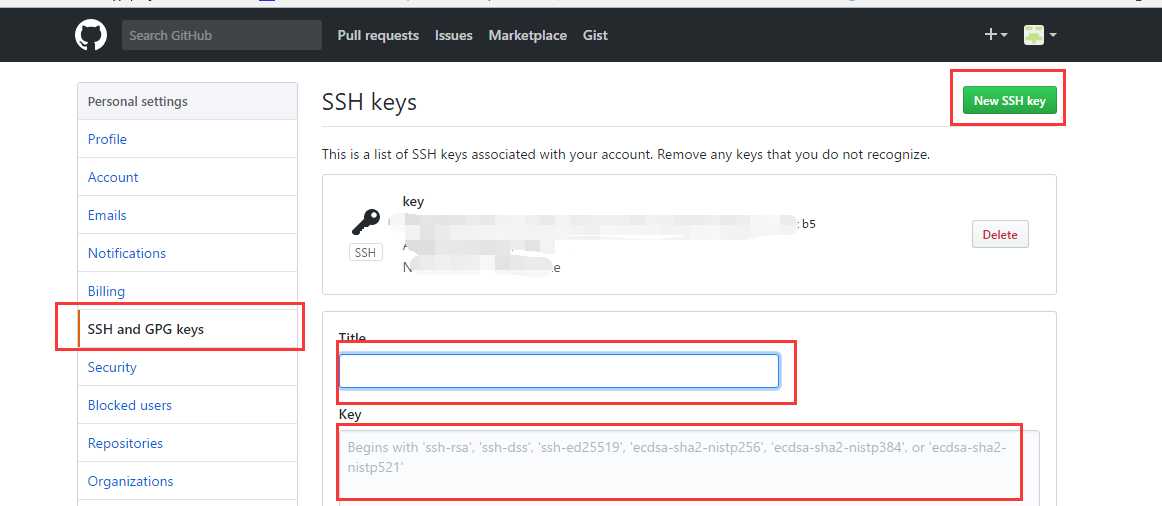Open the Gist link in the header
The height and width of the screenshot is (506, 1162).
point(595,35)
